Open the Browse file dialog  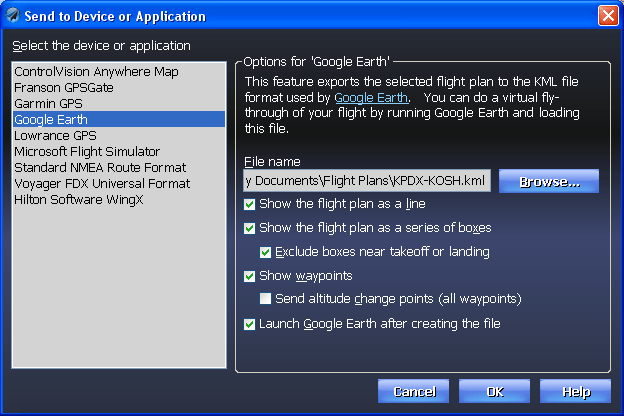549,181
